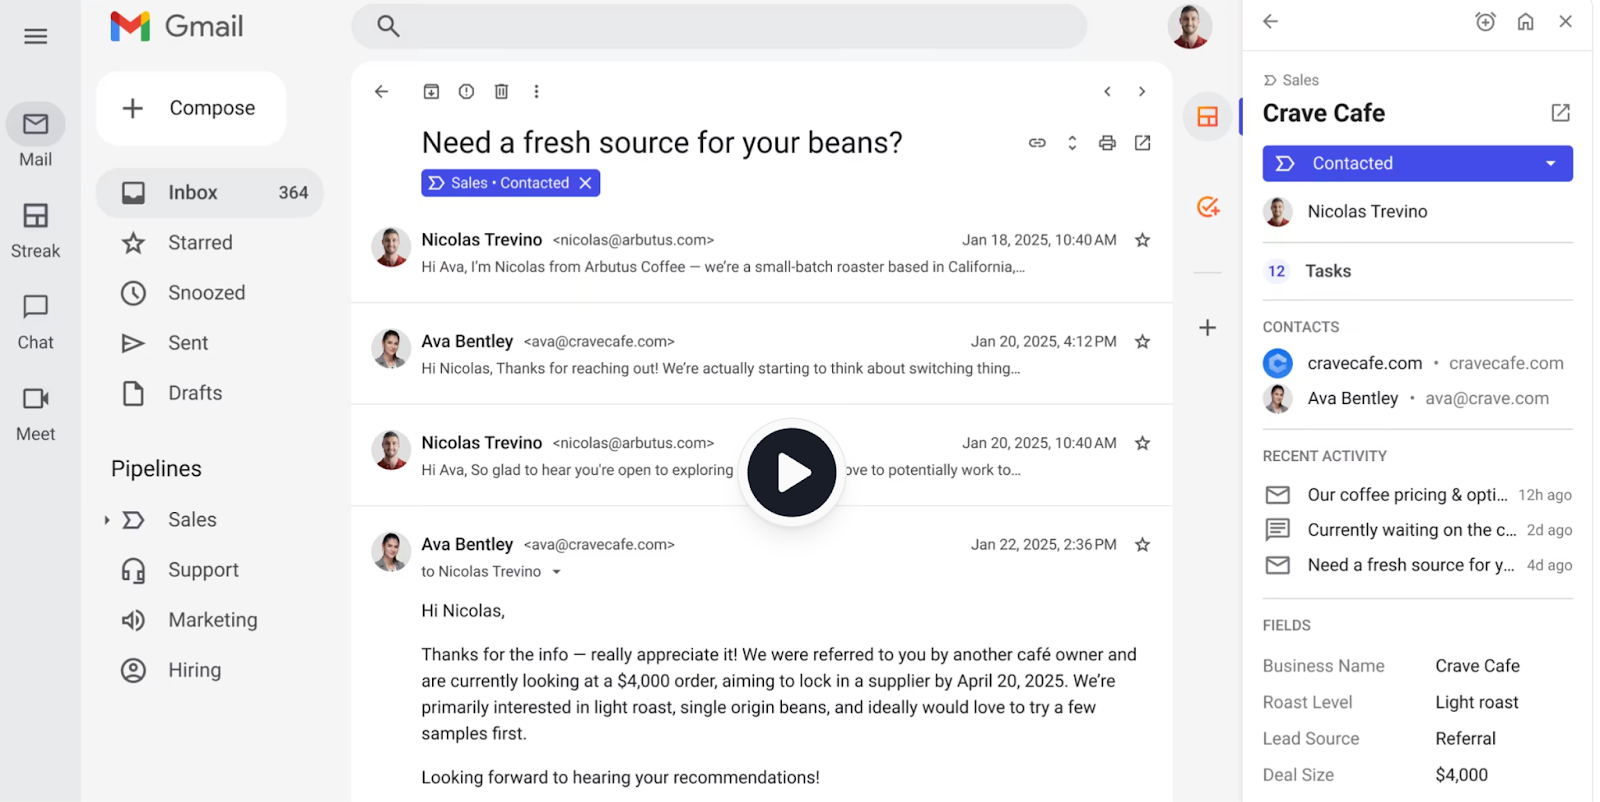Star Ava's Jan 20 4:12 PM message
The width and height of the screenshot is (1600, 802).
pos(1142,342)
